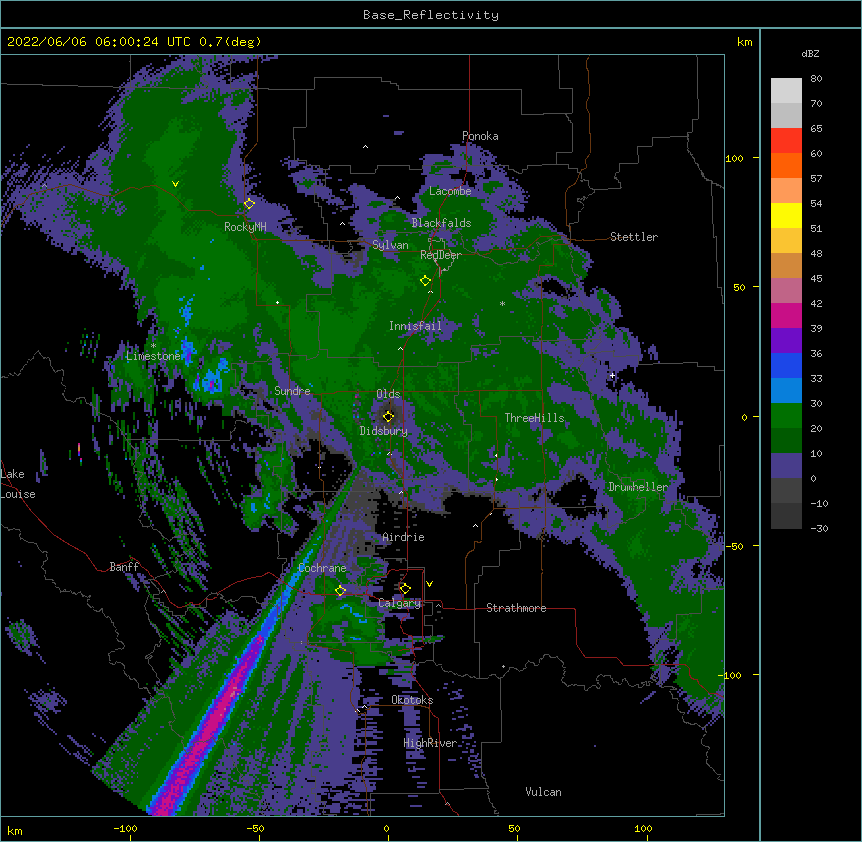Click the Innisfail label

point(415,326)
